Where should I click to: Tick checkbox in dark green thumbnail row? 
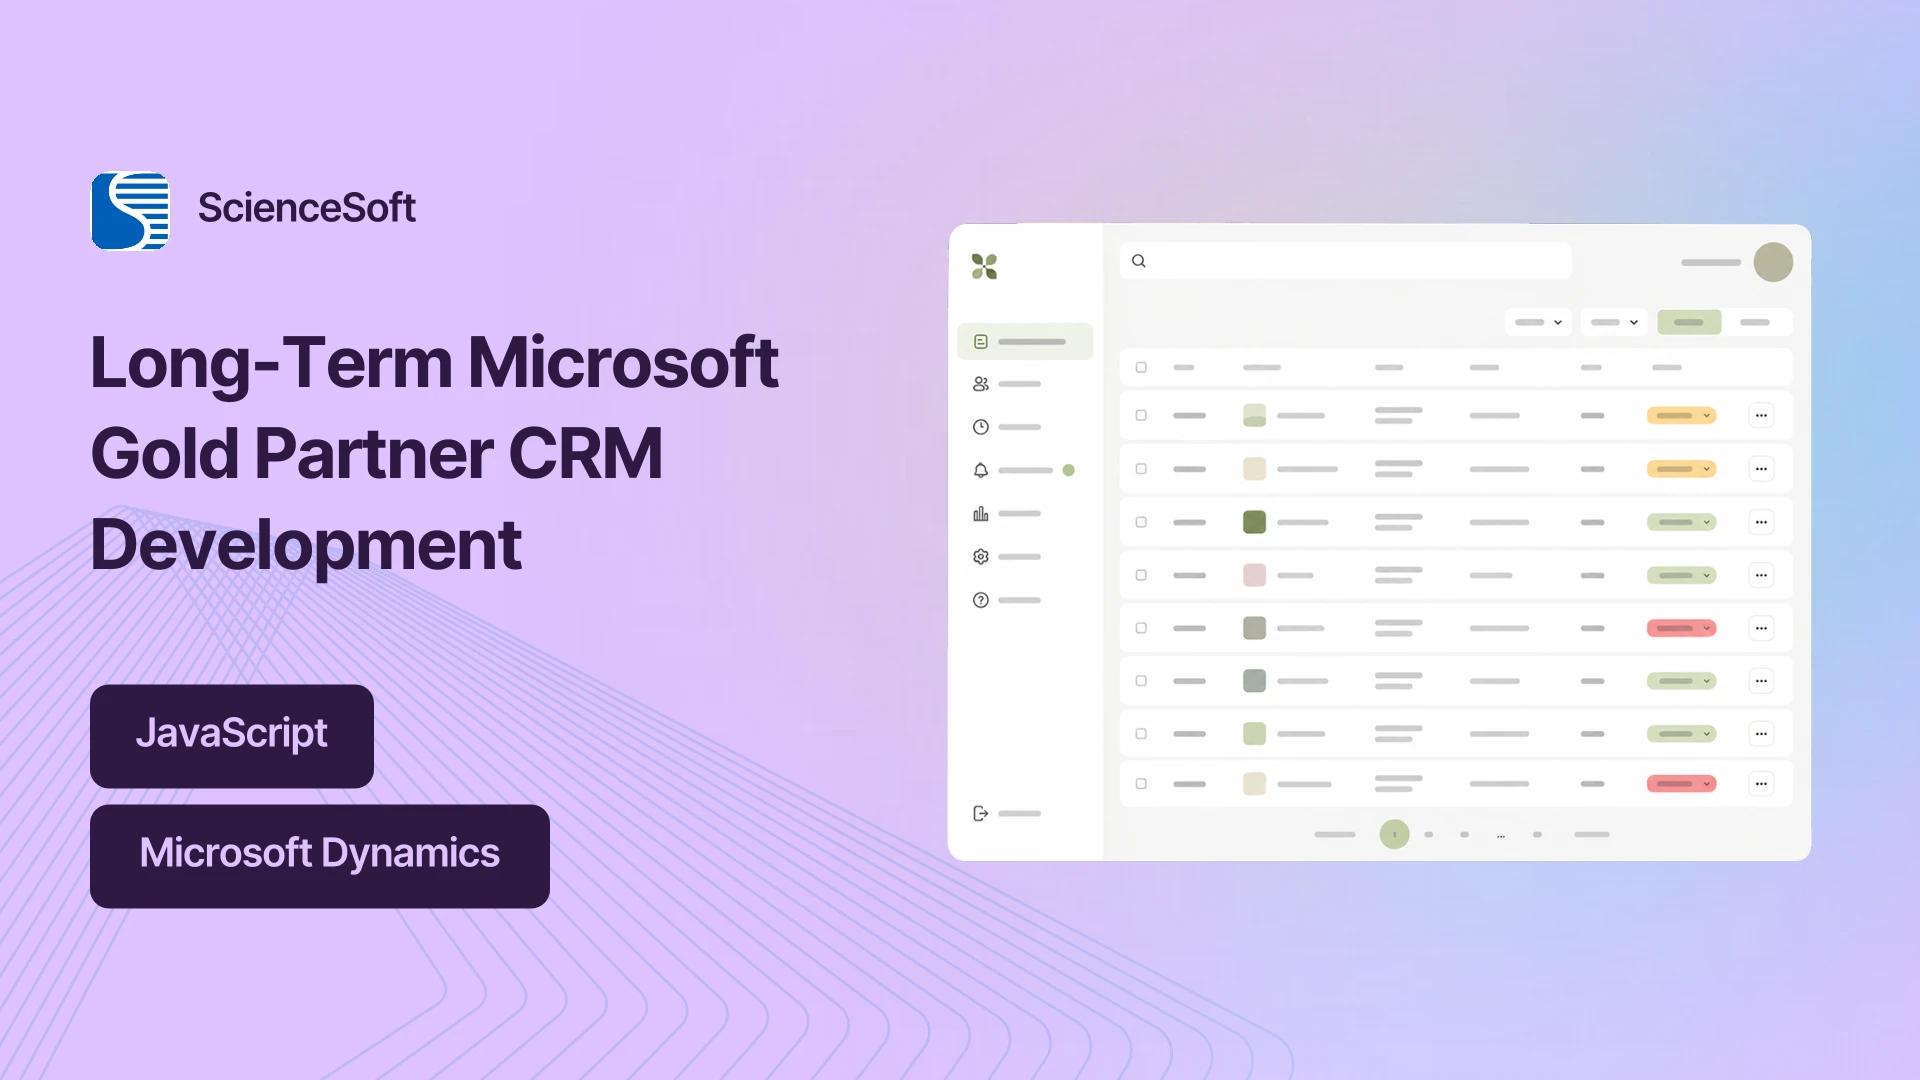coord(1141,522)
